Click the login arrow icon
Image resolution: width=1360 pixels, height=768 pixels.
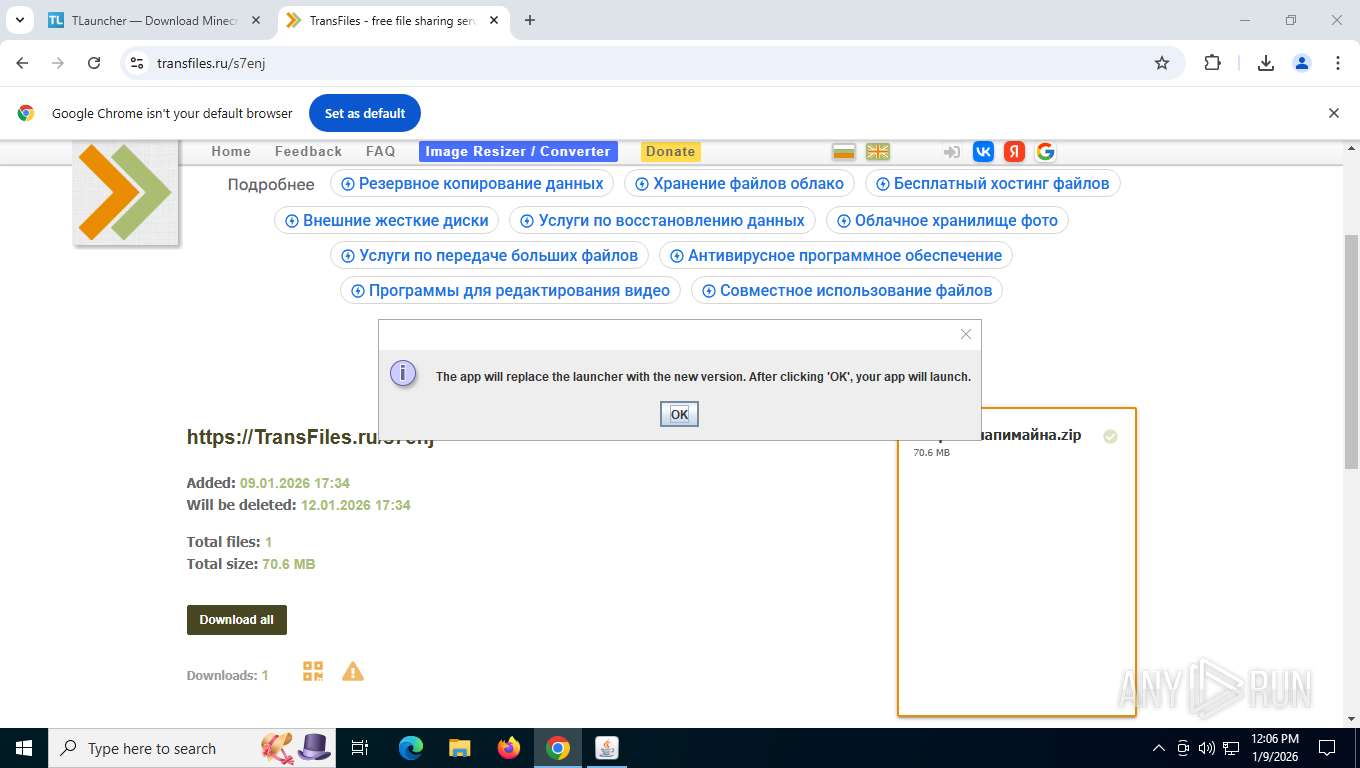pos(951,152)
